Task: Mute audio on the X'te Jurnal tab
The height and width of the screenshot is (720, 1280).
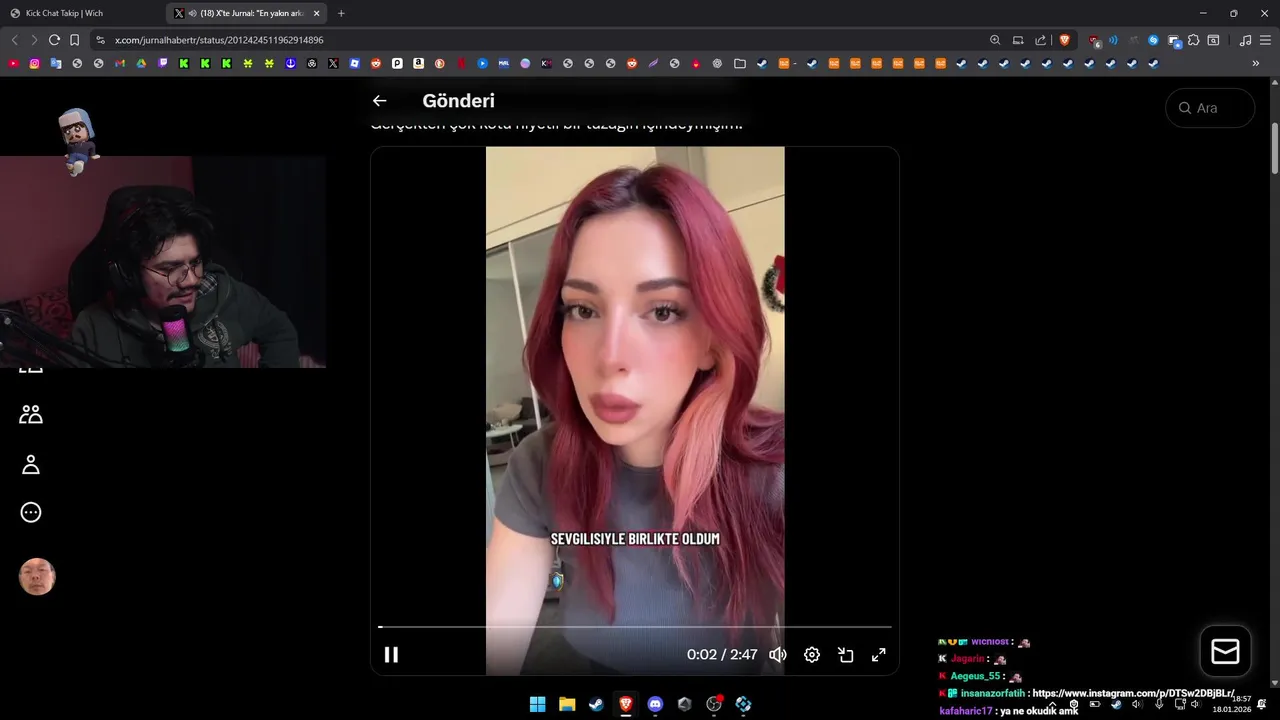Action: tap(192, 13)
